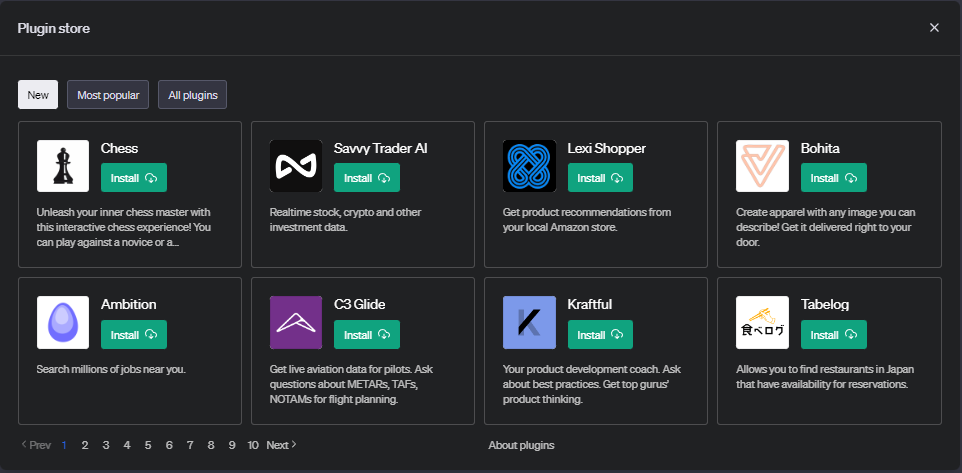This screenshot has height=473, width=962.
Task: Click the Savvy Trader AI infinity logo
Action: 296,166
